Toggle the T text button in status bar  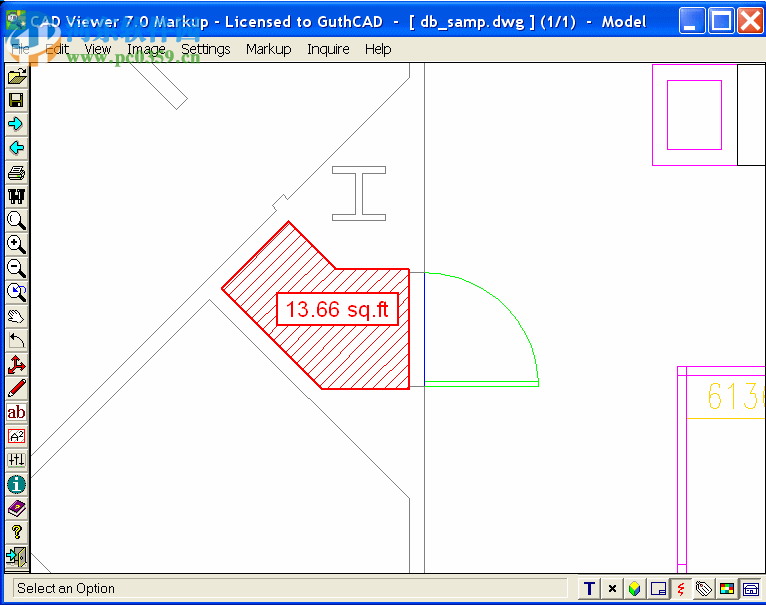589,589
